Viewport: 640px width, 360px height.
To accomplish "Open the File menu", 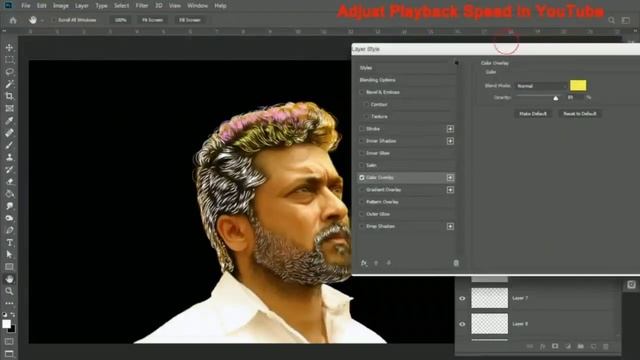I will tap(26, 6).
